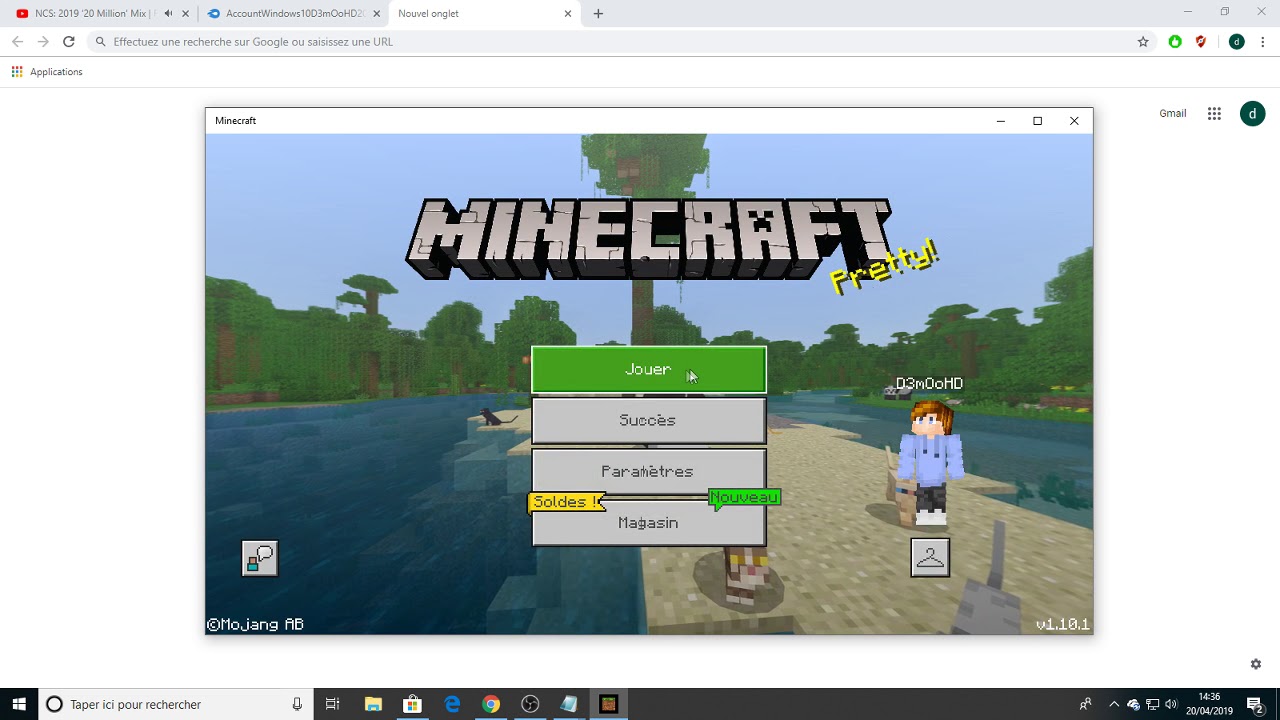The image size is (1280, 720).
Task: Open the Chrome three-dot menu
Action: (1263, 42)
